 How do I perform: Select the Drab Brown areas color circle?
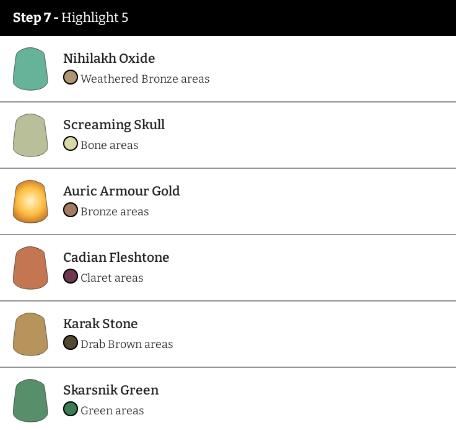click(x=70, y=343)
